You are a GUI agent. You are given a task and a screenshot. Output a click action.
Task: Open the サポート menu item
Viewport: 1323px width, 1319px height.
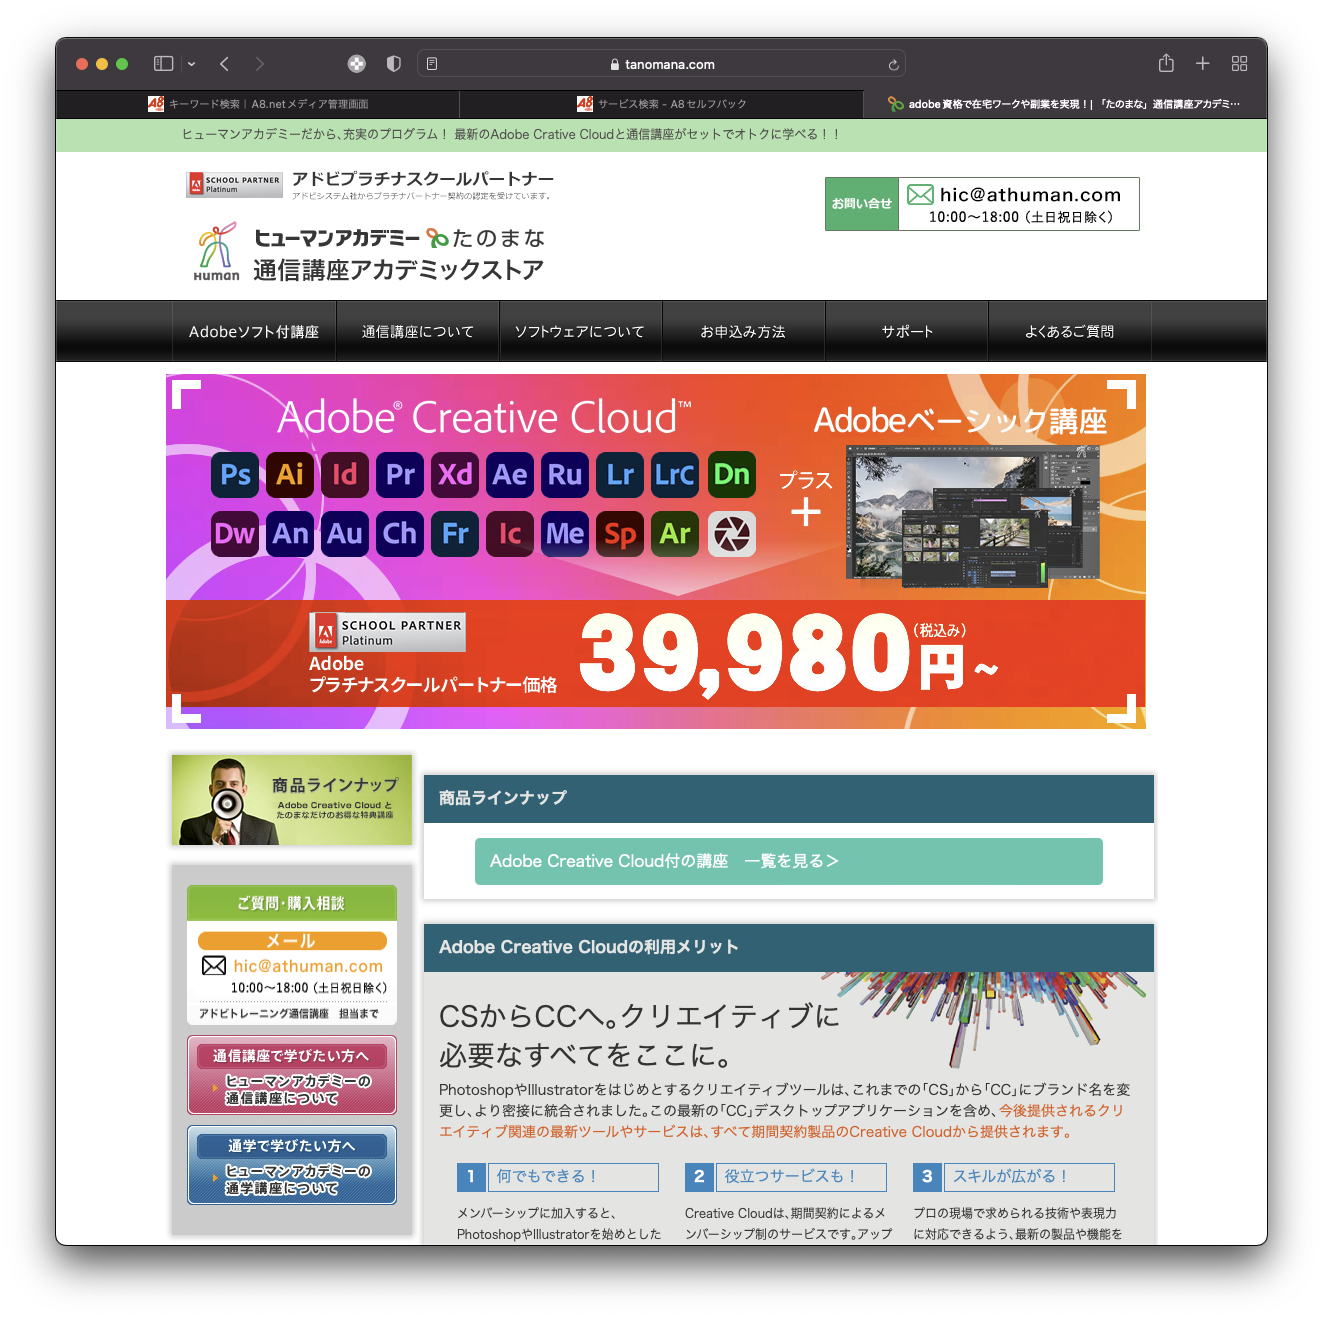click(907, 332)
